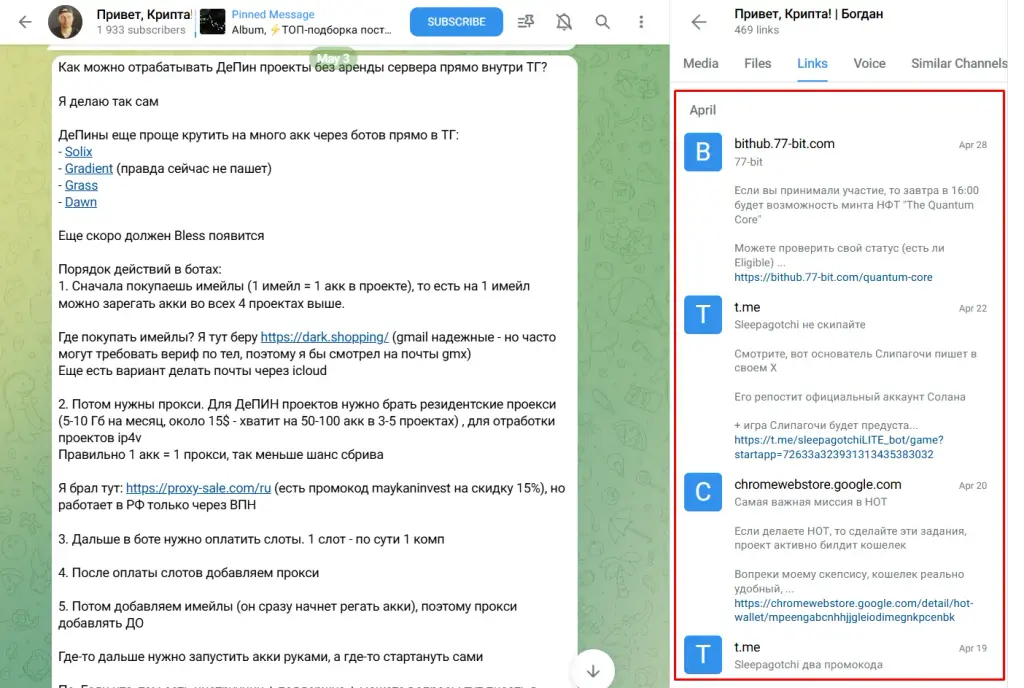Screen dimensions: 1024x688
Task: Click the Apr 20 date label
Action: pyautogui.click(x=972, y=486)
